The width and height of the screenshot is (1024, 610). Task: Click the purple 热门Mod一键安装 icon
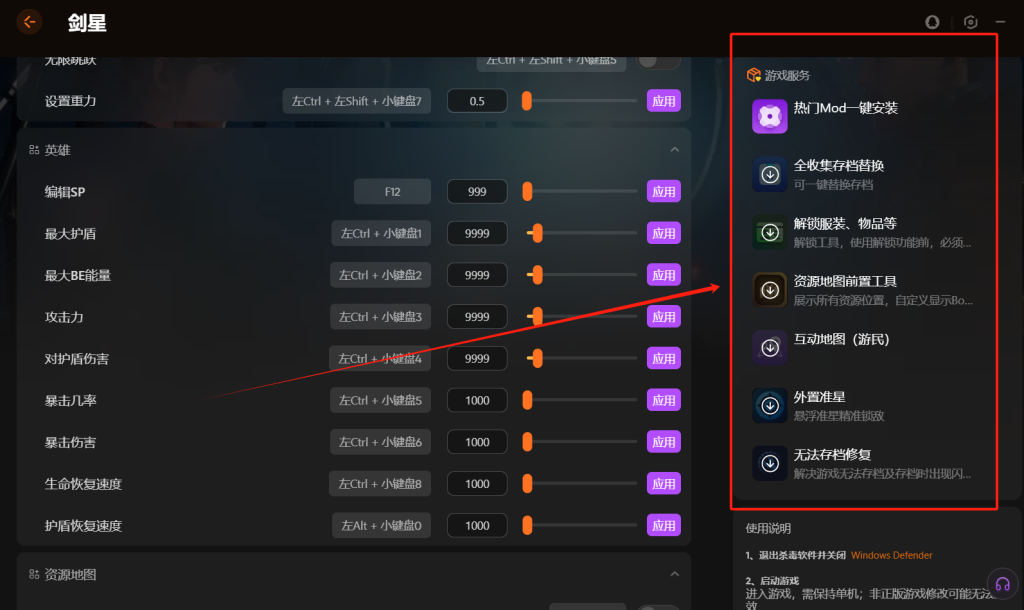[x=769, y=116]
